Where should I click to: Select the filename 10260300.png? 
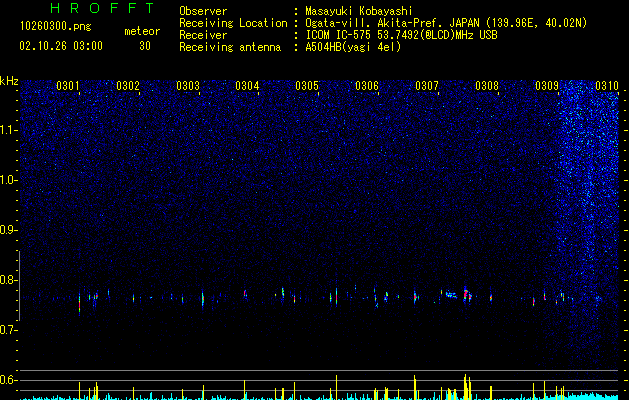(56, 27)
